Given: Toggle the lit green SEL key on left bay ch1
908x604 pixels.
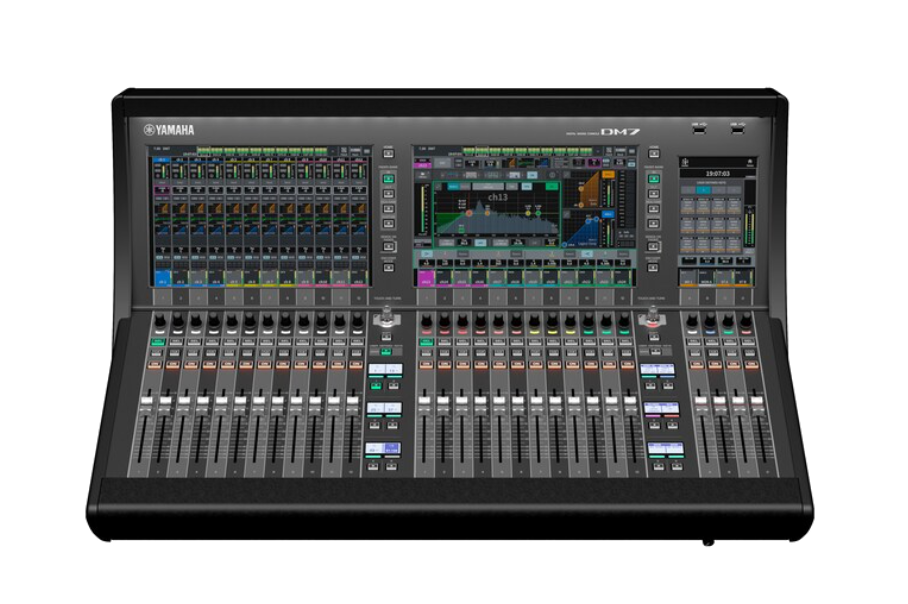Looking at the screenshot, I should point(158,342).
